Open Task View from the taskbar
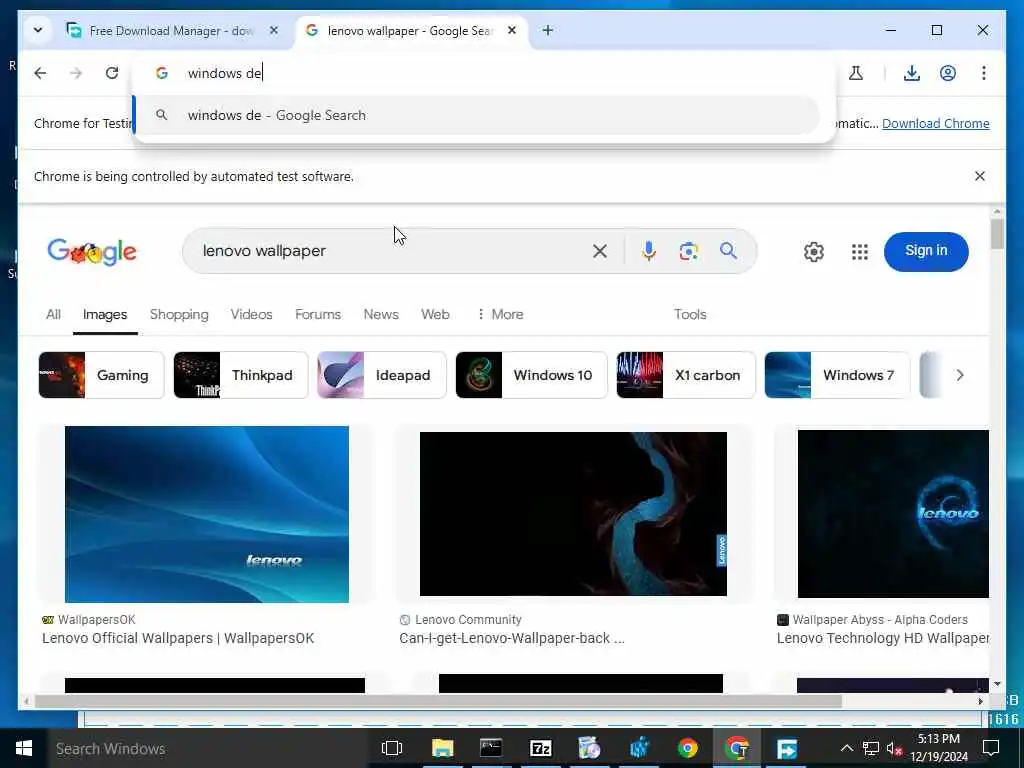Image resolution: width=1024 pixels, height=768 pixels. 392,748
